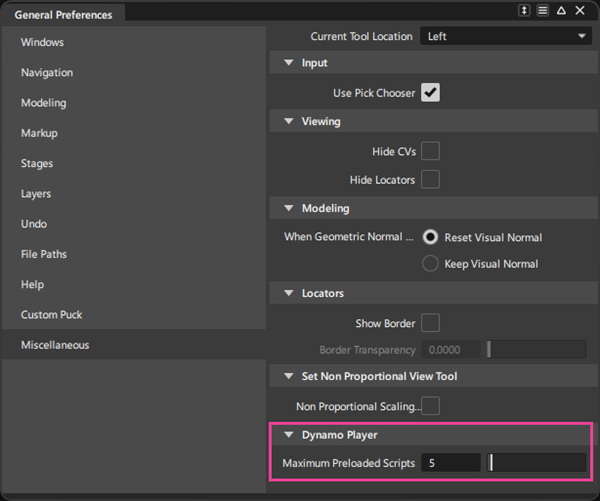Collapse the Viewing section
This screenshot has width=600, height=501.
coord(288,121)
